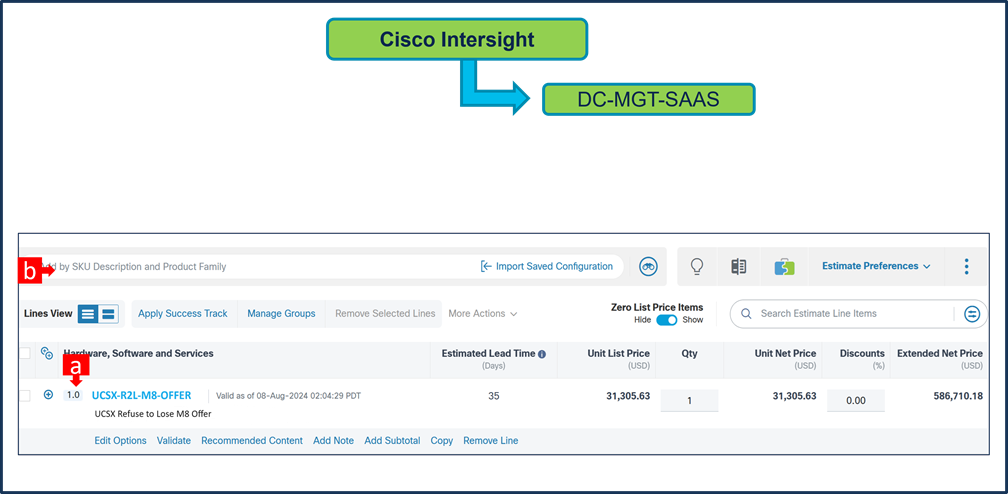1008x494 pixels.
Task: Open the Estimate Preferences dropdown
Action: pyautogui.click(x=876, y=266)
